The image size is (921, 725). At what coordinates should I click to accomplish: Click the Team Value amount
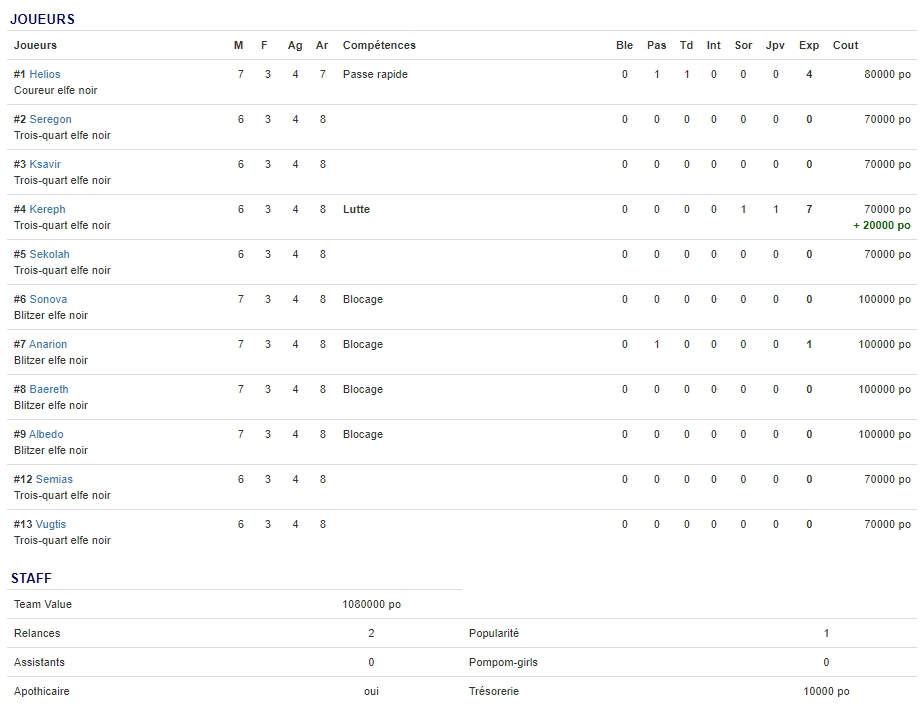tap(371, 604)
